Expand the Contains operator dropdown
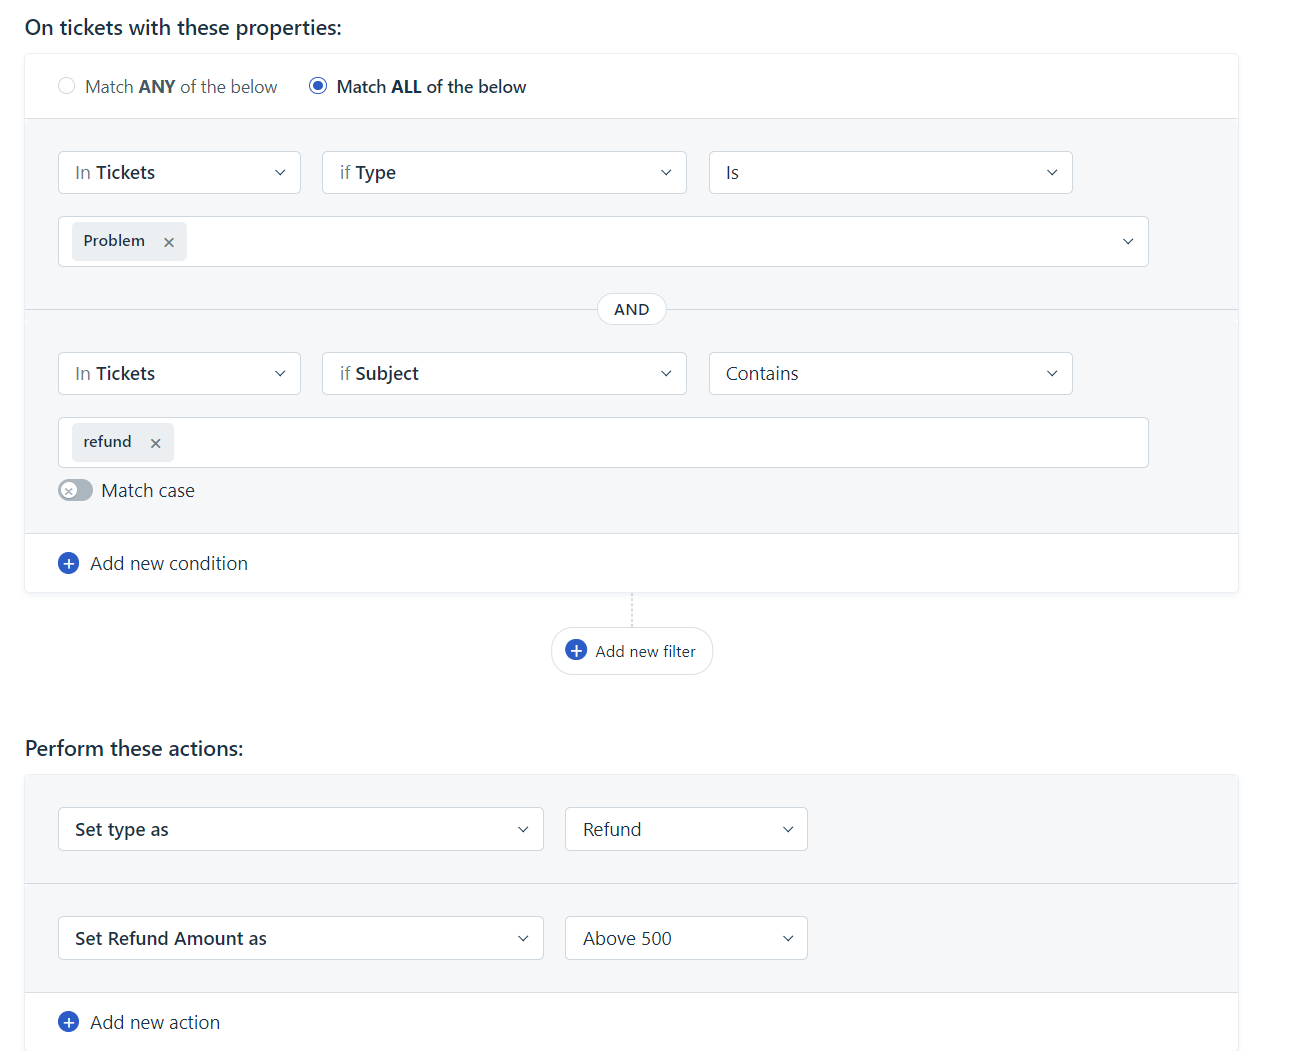 [x=890, y=374]
